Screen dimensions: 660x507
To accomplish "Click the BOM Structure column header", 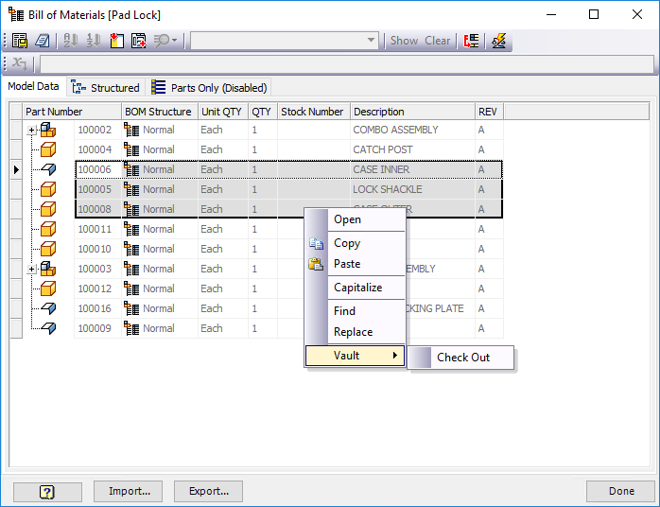I will pos(160,111).
